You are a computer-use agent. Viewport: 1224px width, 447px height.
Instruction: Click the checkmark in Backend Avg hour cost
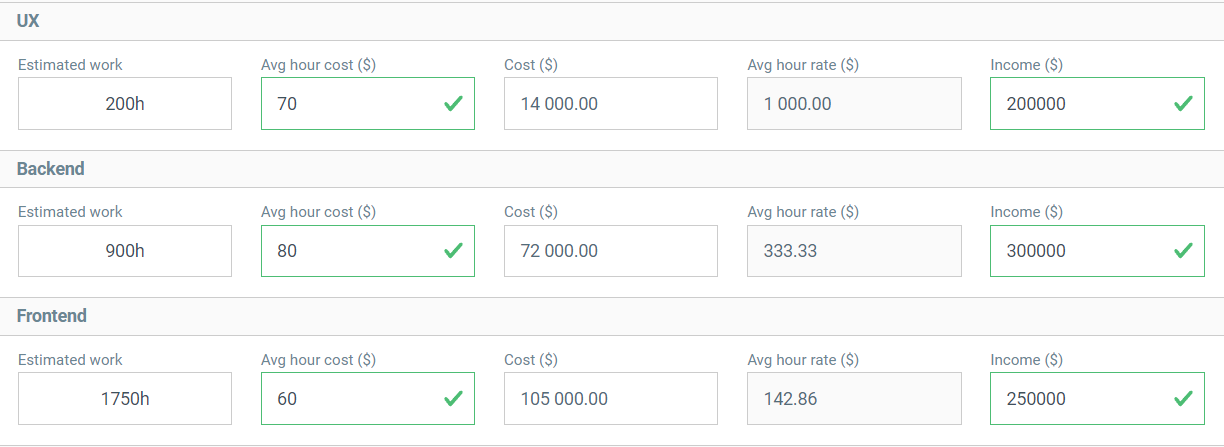tap(453, 251)
